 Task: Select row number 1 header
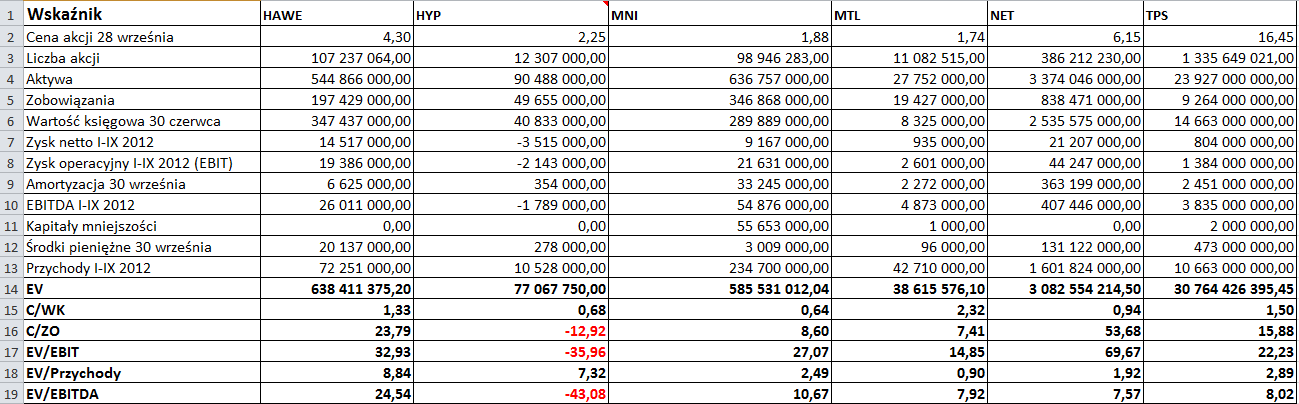(10, 15)
